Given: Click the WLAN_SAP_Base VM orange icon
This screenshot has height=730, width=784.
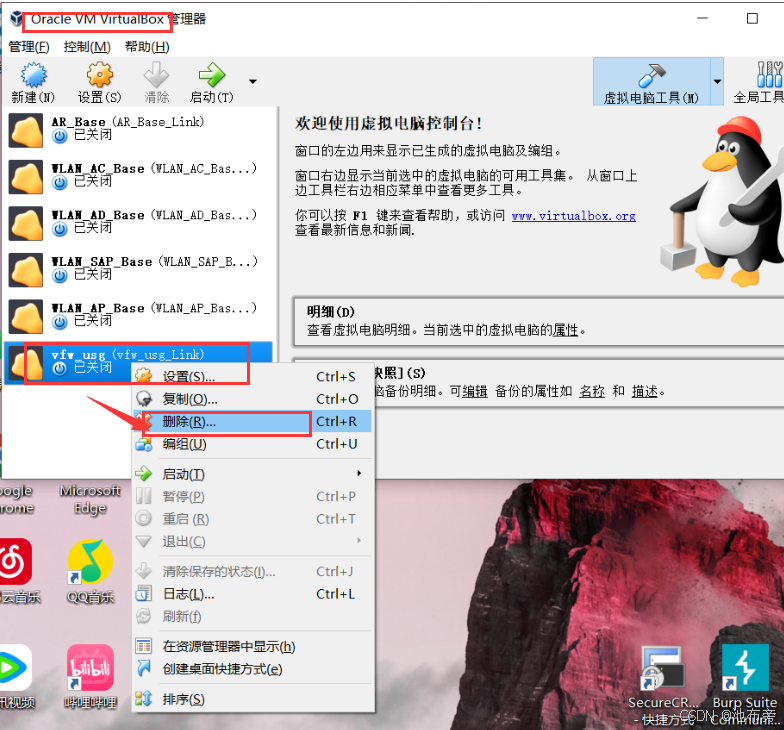Looking at the screenshot, I should point(26,270).
